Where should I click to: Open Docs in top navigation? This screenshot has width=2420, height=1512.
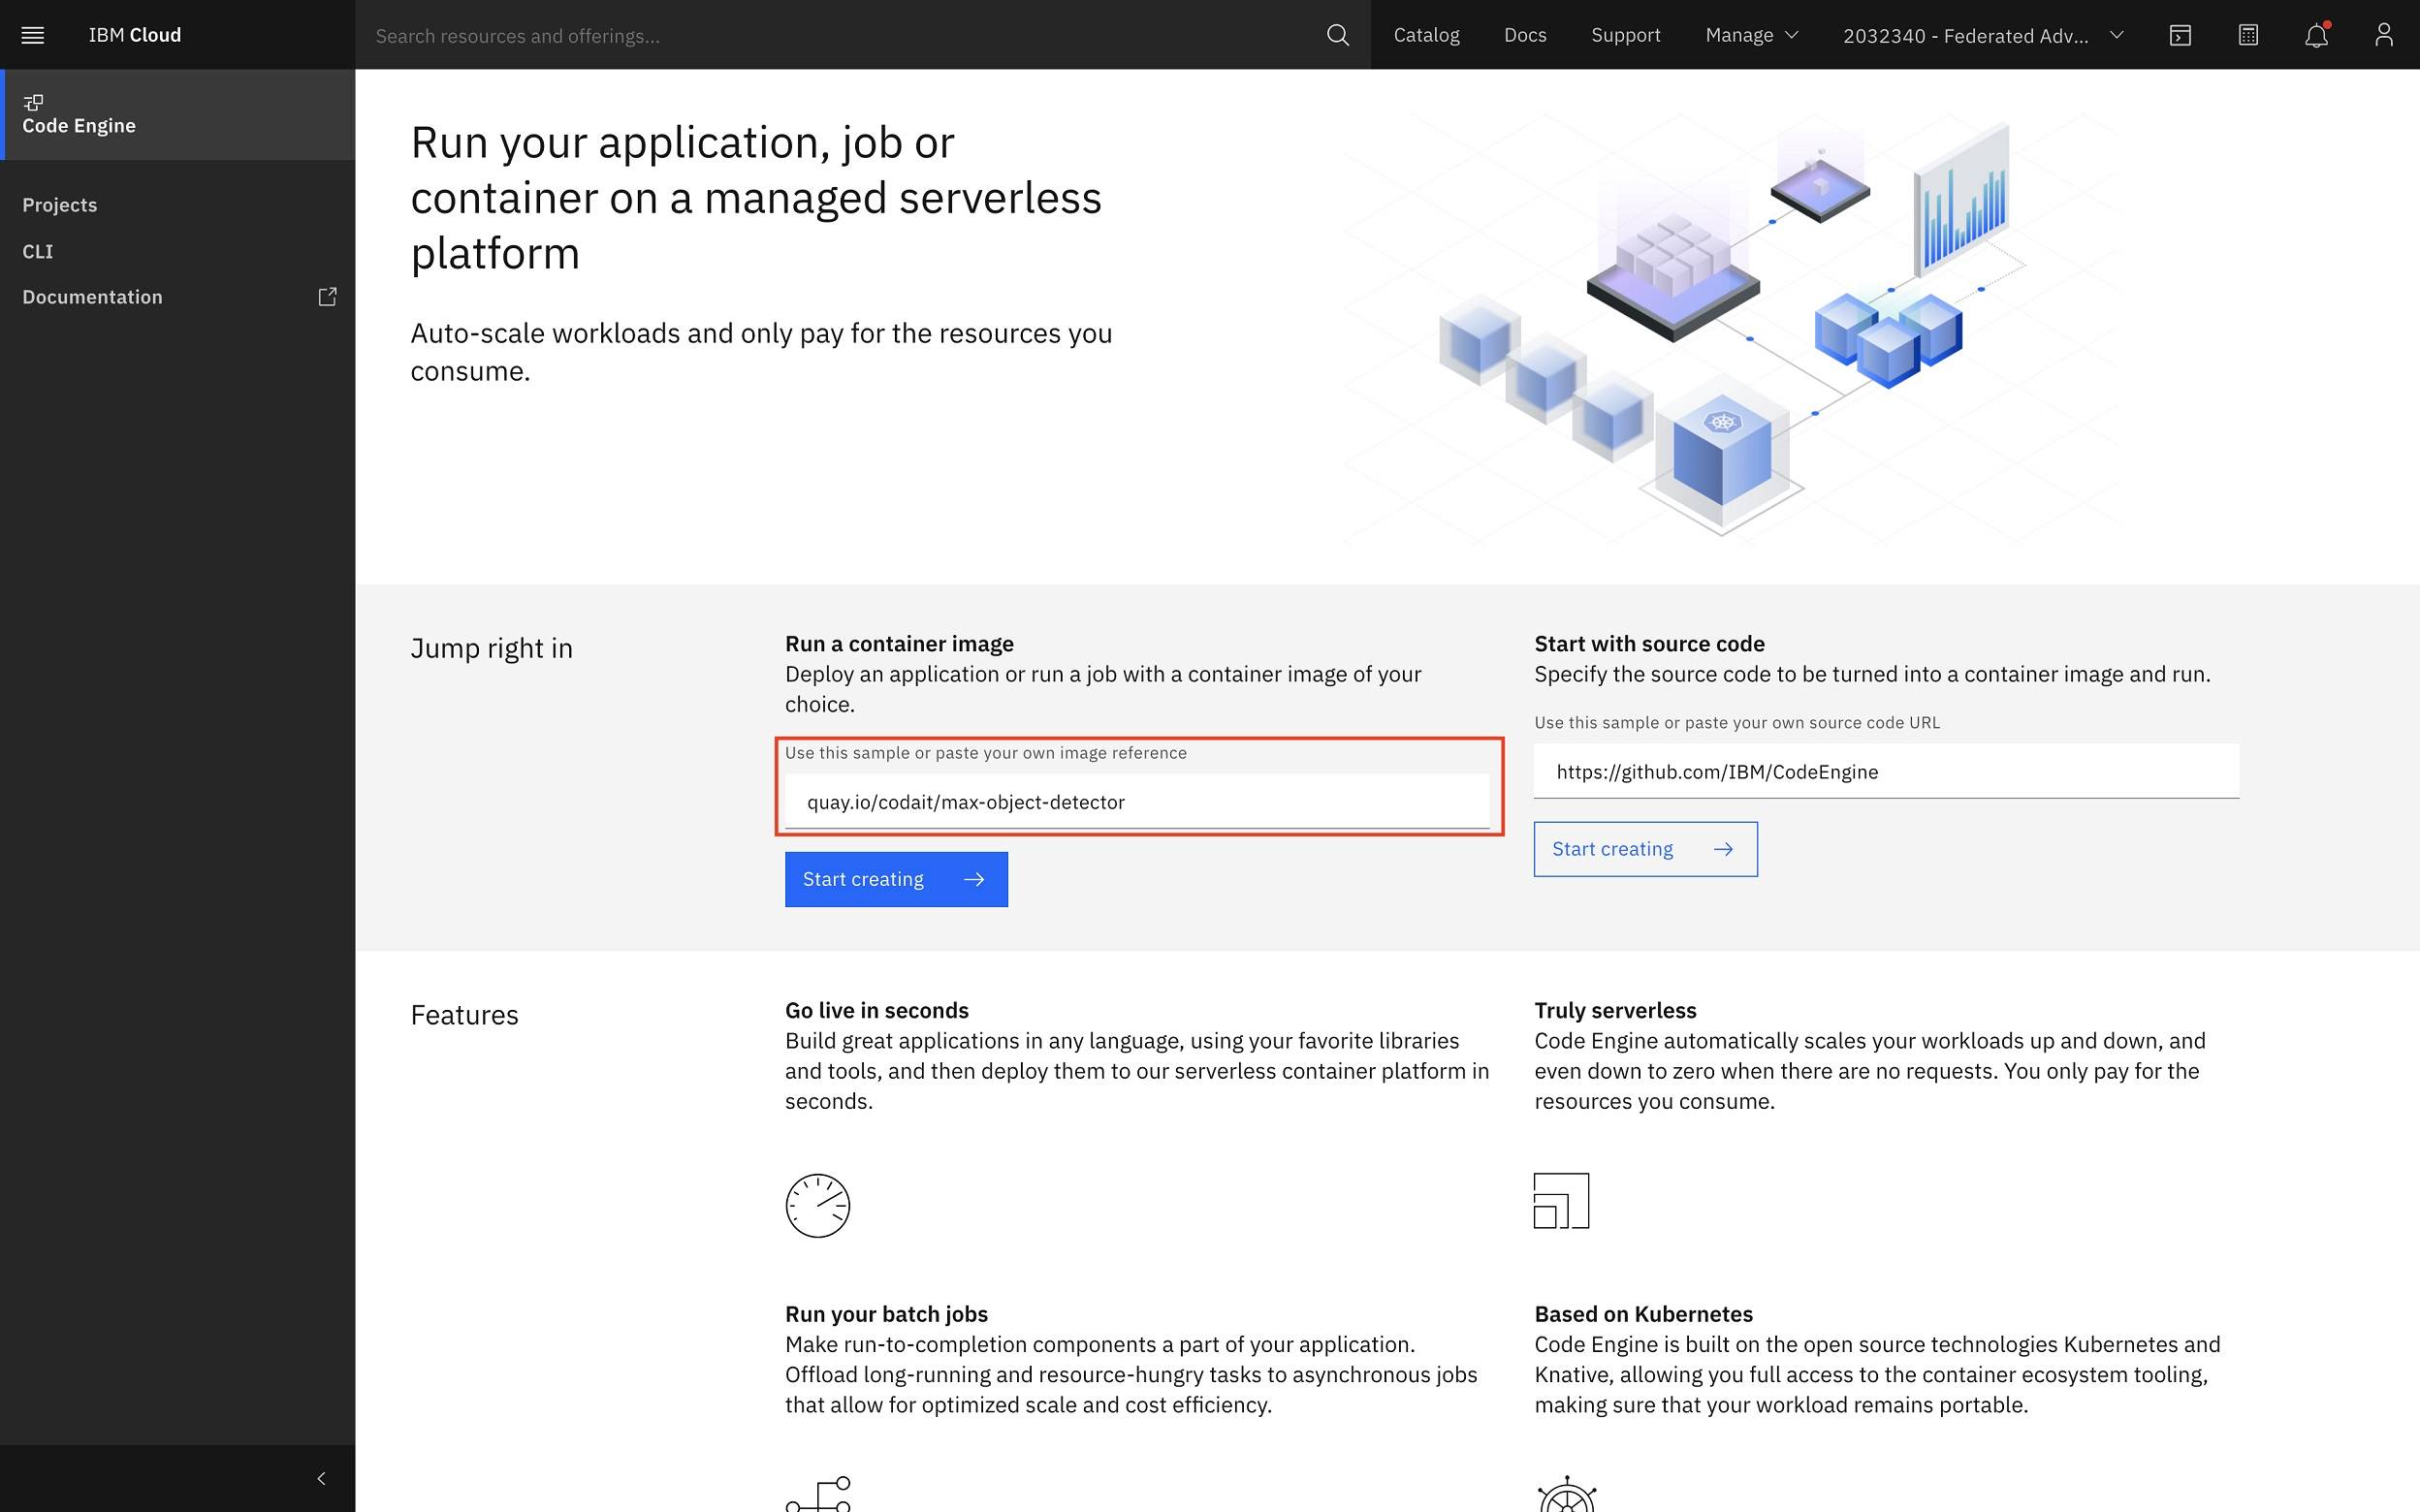(x=1525, y=35)
